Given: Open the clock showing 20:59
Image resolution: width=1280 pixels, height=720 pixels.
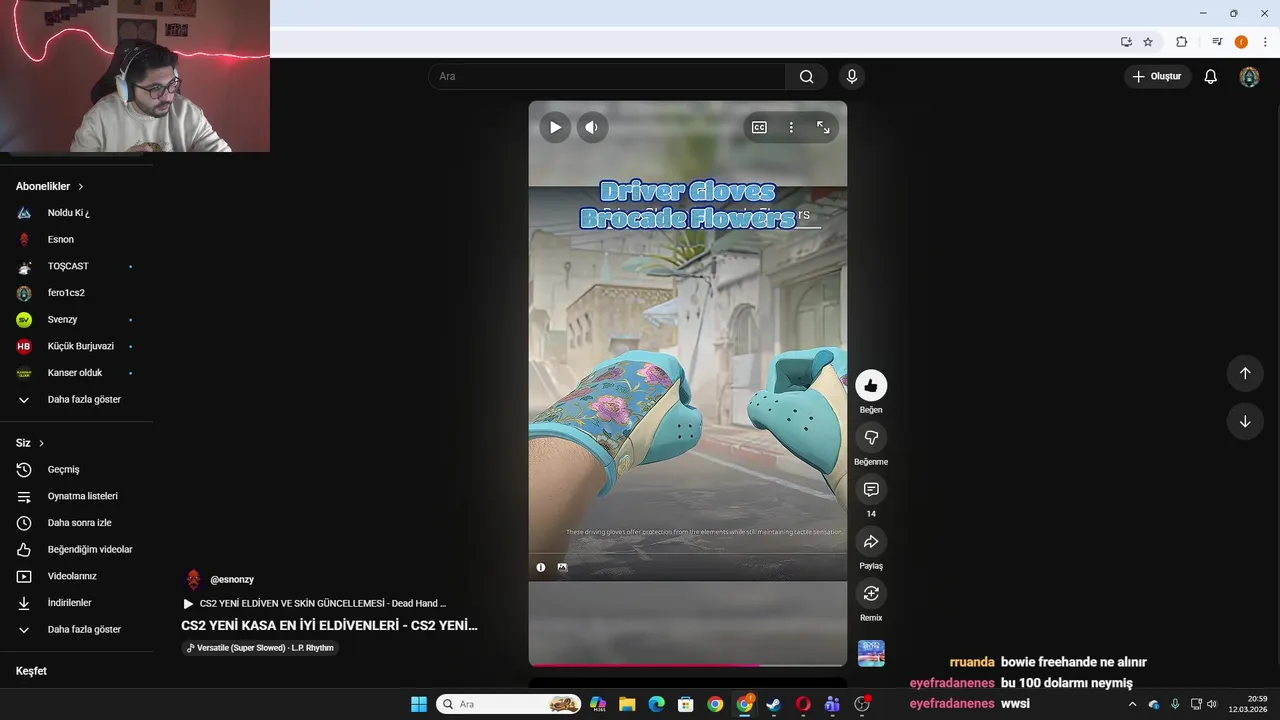Looking at the screenshot, I should point(1248,704).
